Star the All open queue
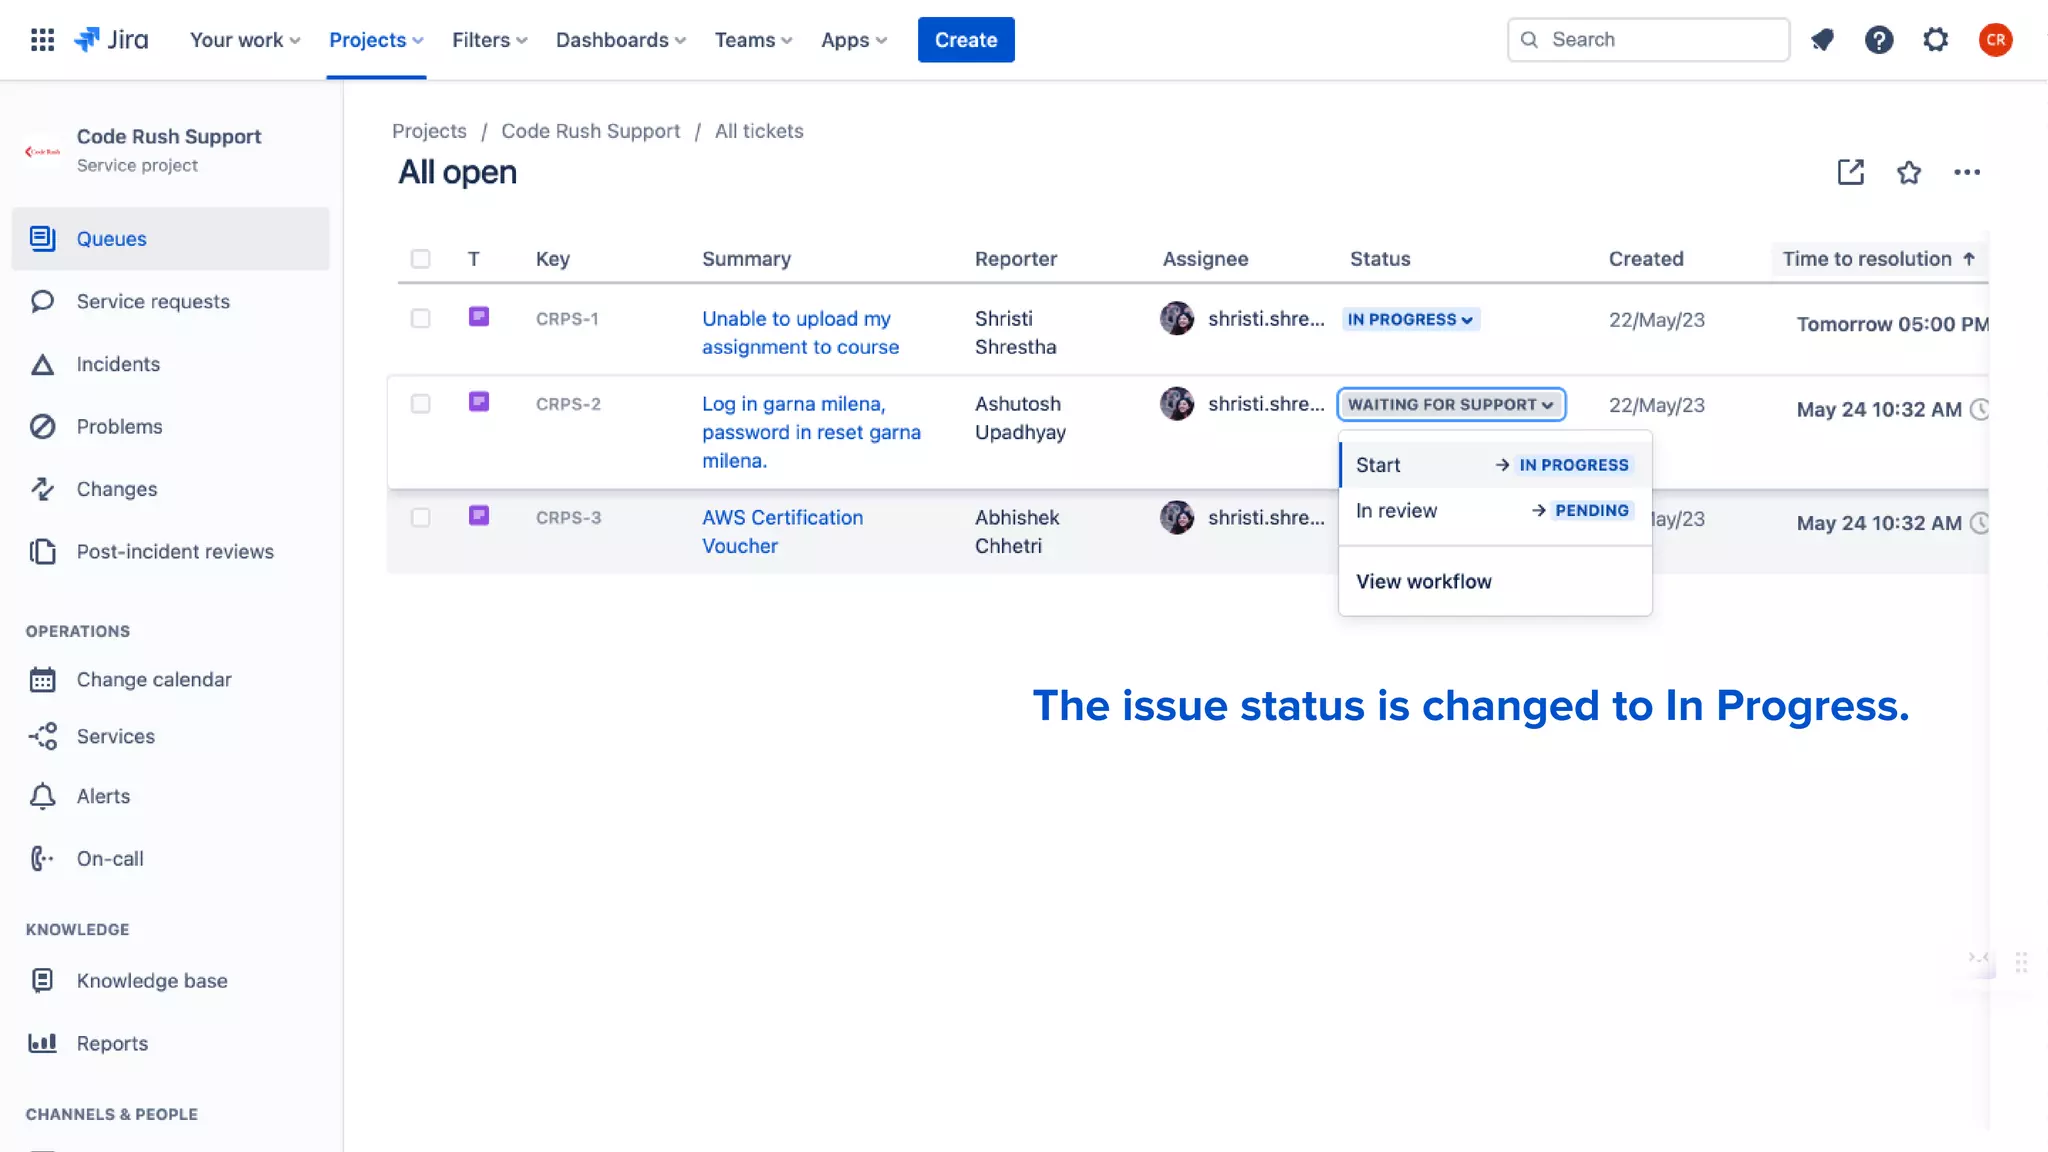2048x1152 pixels. pos(1909,172)
